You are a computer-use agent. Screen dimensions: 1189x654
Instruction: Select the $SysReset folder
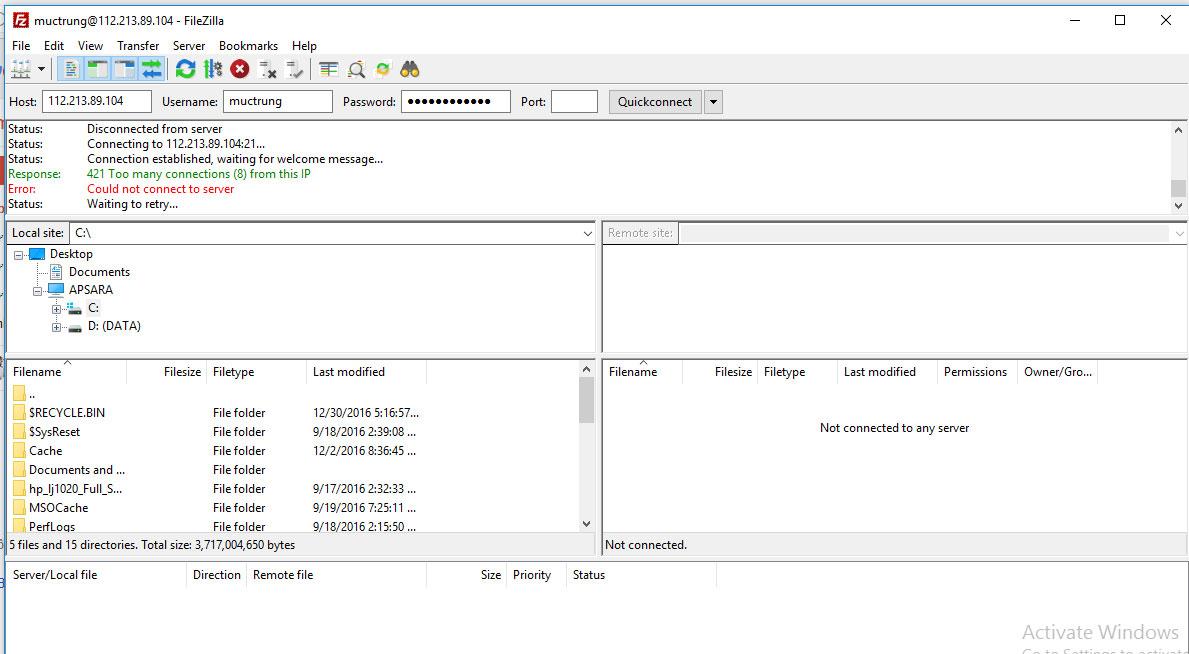pyautogui.click(x=55, y=432)
